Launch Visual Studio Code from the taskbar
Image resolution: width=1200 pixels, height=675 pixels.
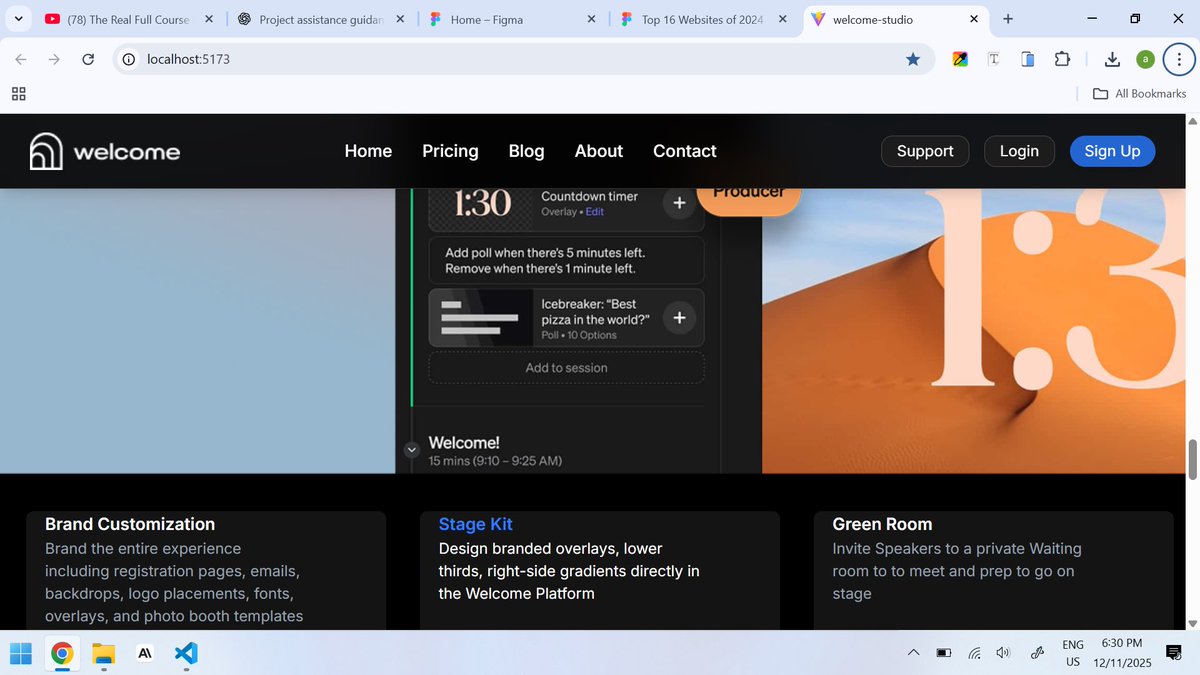(185, 653)
